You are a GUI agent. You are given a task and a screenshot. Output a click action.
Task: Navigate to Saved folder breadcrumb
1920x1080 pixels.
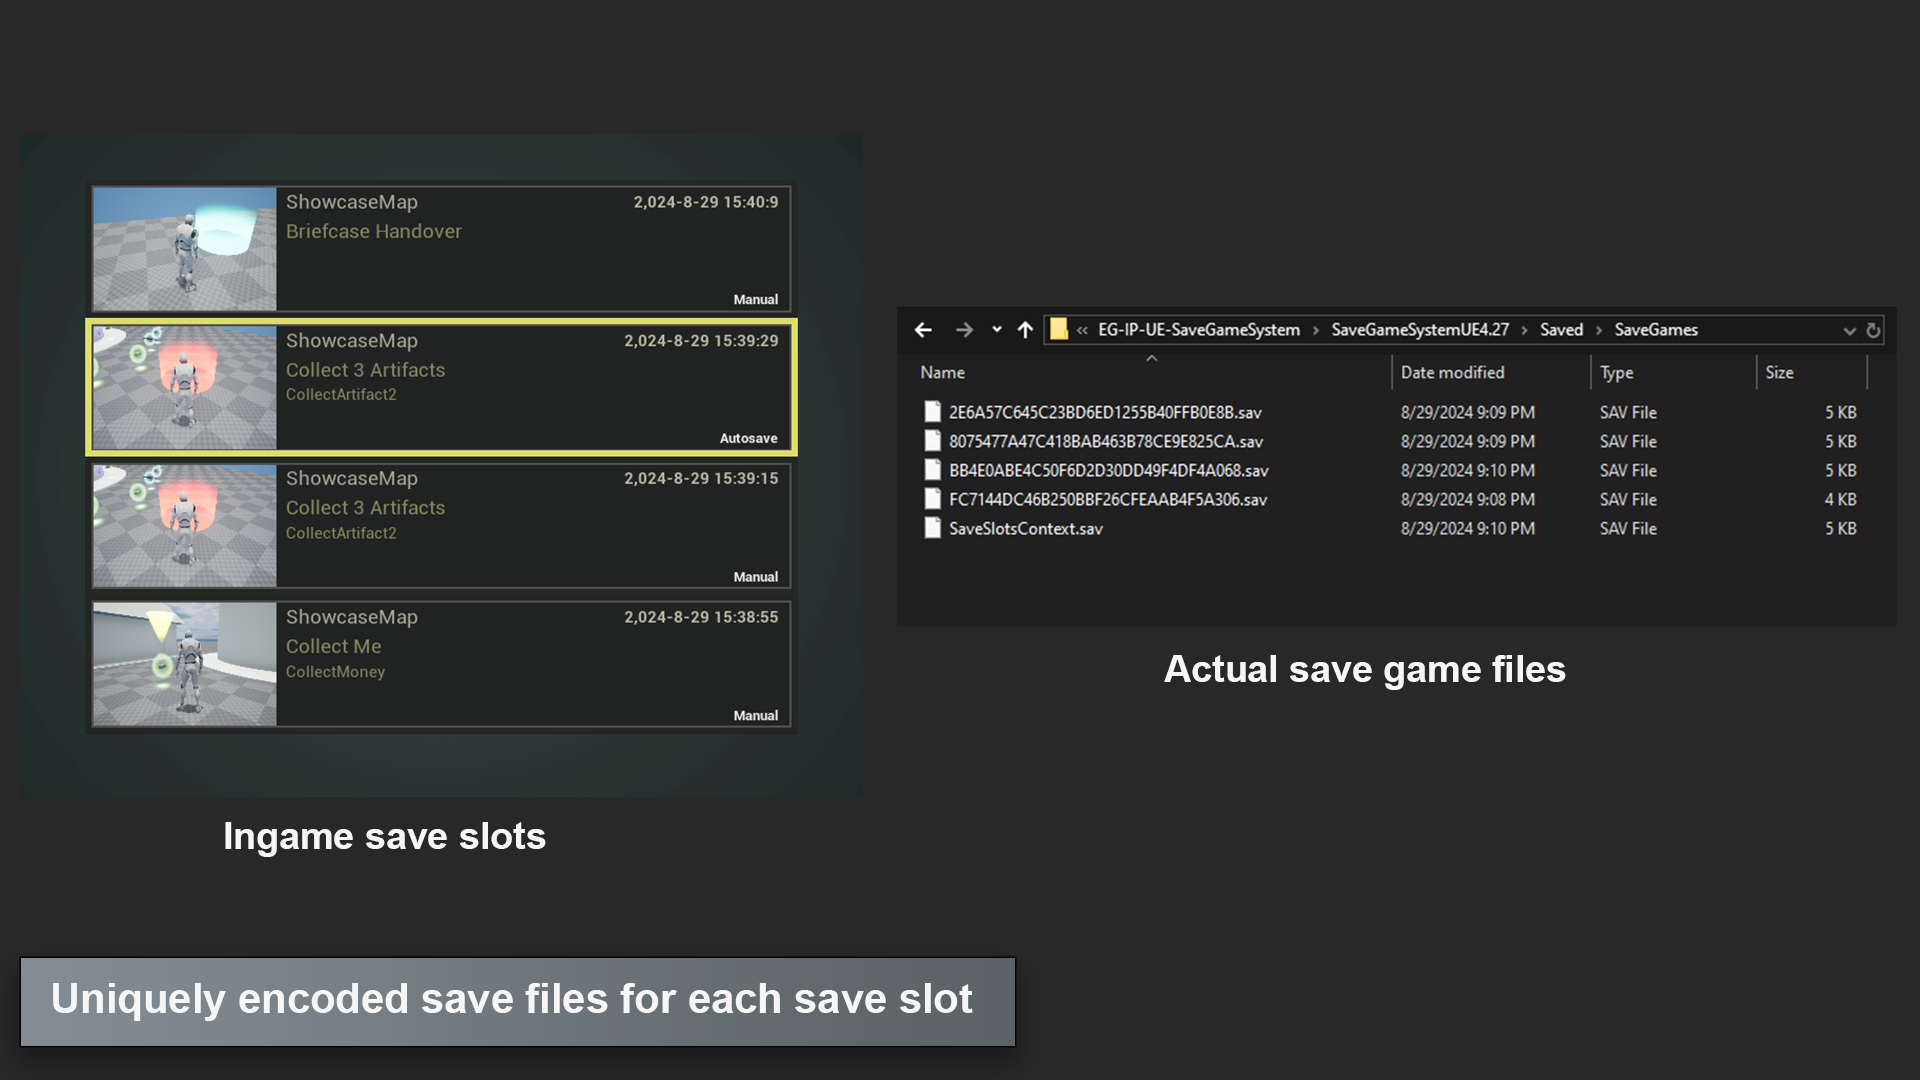pos(1561,330)
